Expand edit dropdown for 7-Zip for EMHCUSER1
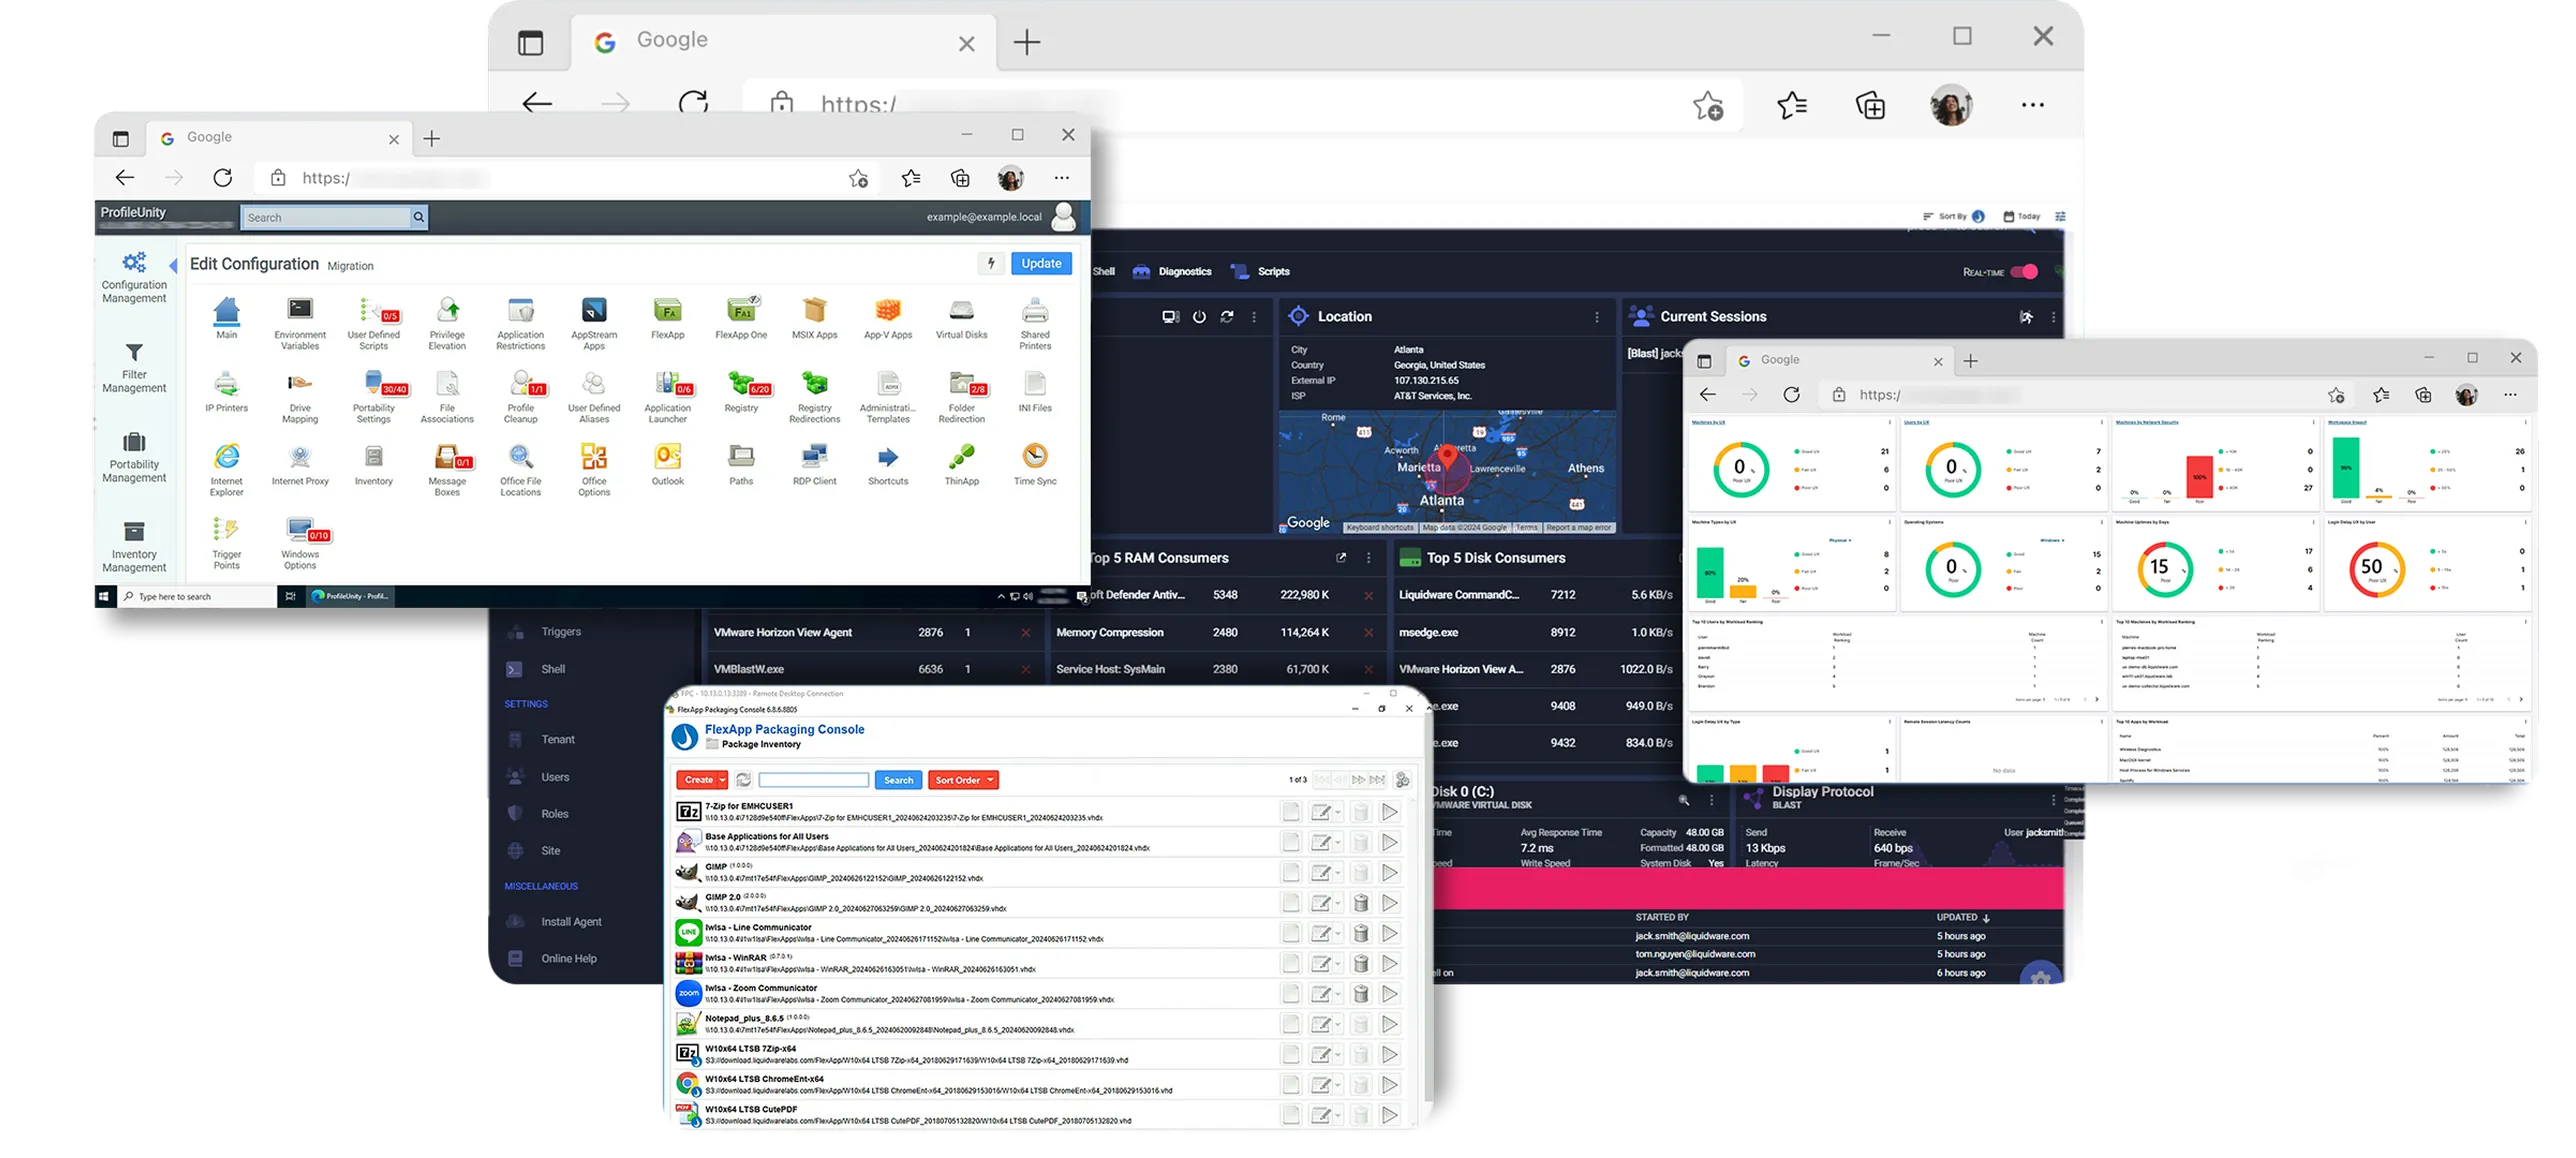Viewport: 2576px width, 1158px height. tap(1337, 813)
